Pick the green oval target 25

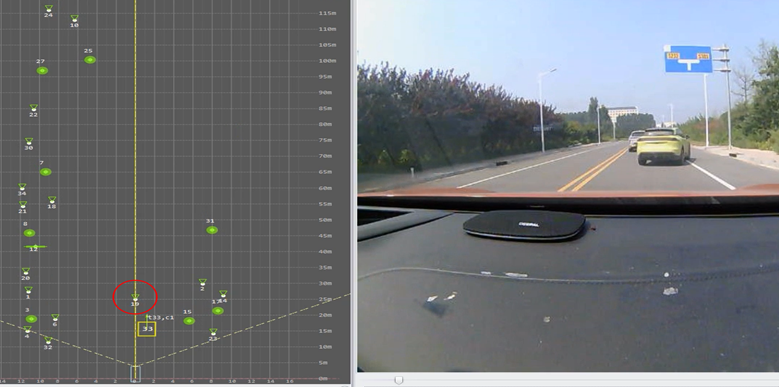[90, 60]
